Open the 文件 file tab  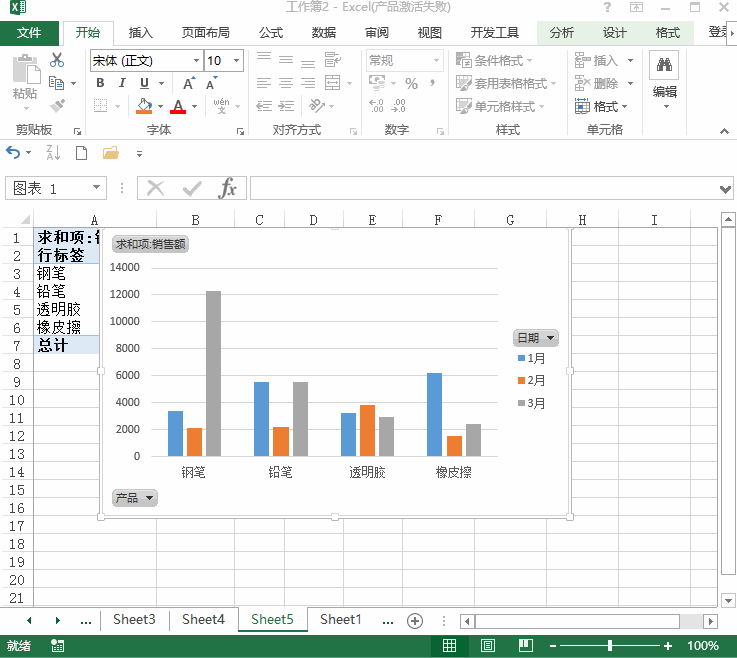click(x=29, y=33)
